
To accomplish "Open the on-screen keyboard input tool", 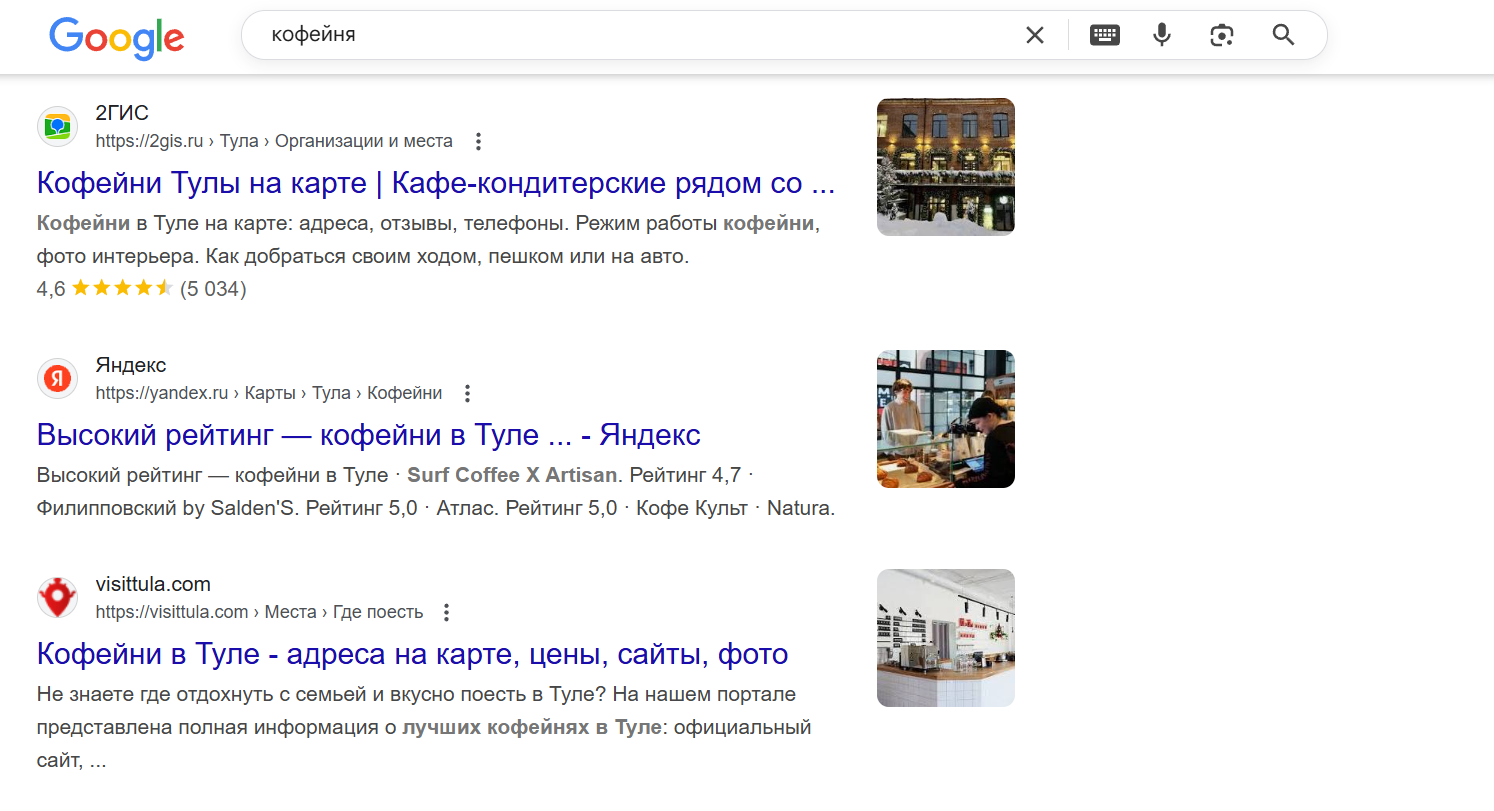I will click(1104, 36).
